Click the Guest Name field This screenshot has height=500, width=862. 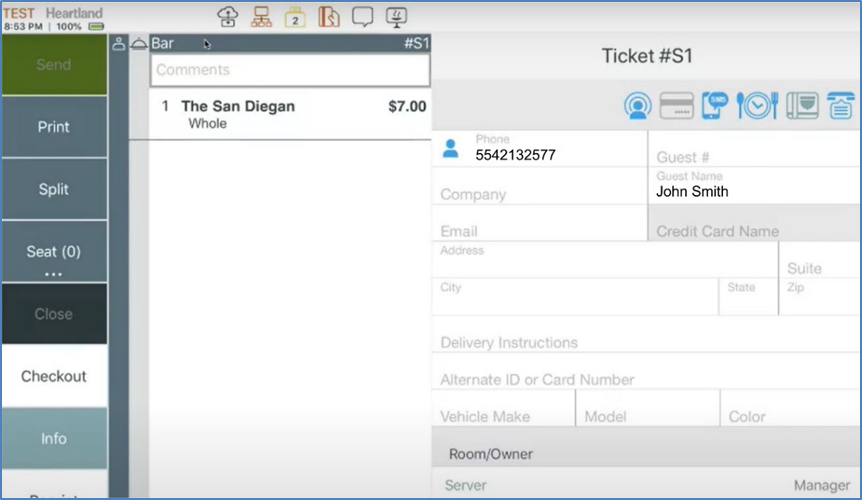coord(750,190)
